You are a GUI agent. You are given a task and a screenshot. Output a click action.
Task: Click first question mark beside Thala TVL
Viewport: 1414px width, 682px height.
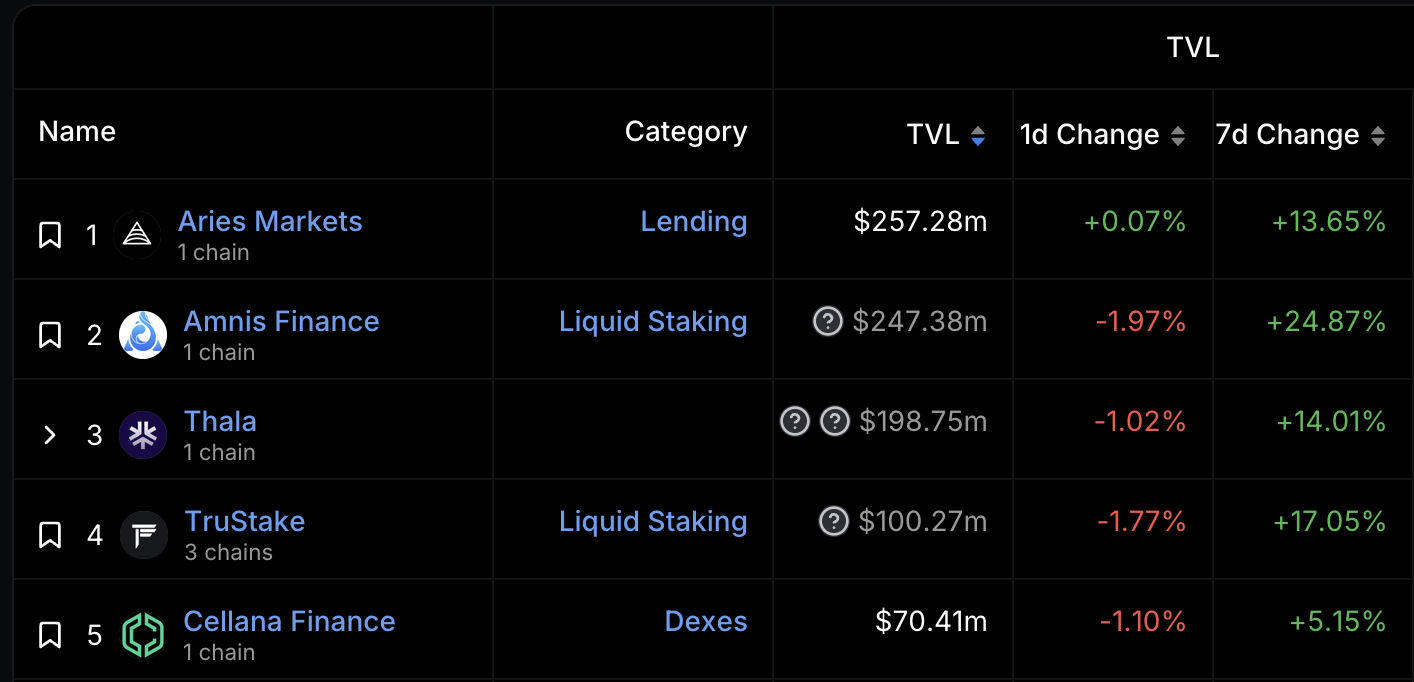(x=795, y=421)
